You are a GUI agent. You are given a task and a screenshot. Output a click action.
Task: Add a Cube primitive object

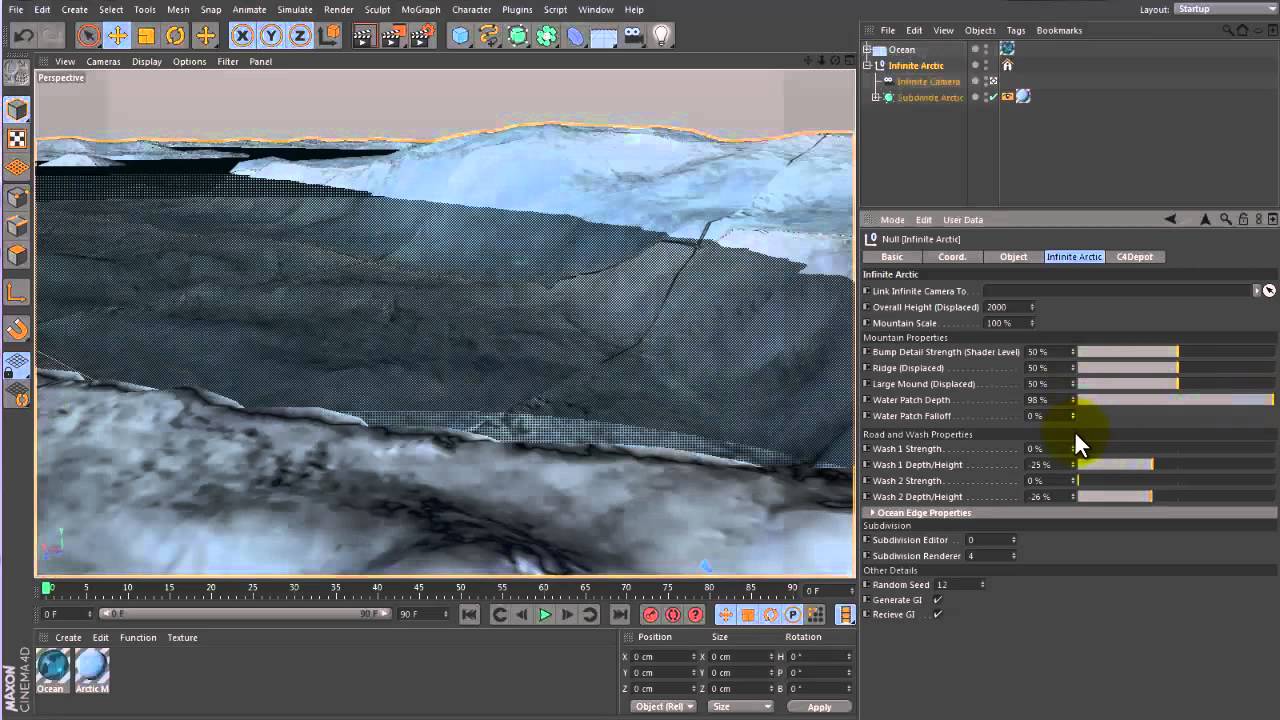click(460, 36)
